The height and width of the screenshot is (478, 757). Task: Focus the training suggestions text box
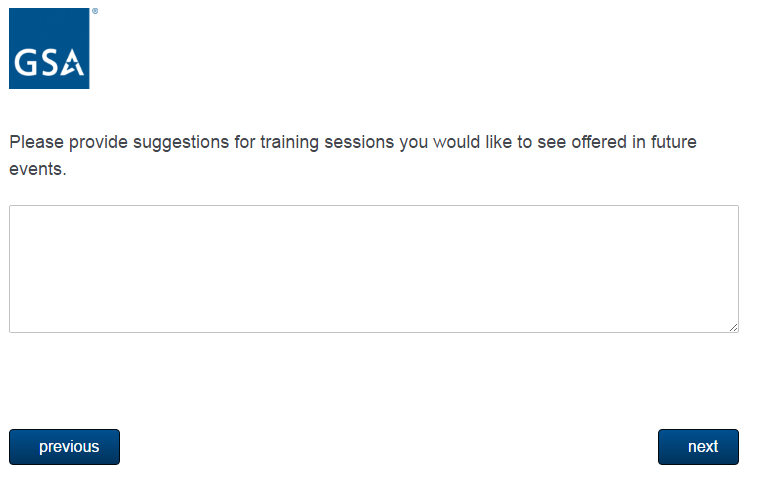[x=373, y=268]
